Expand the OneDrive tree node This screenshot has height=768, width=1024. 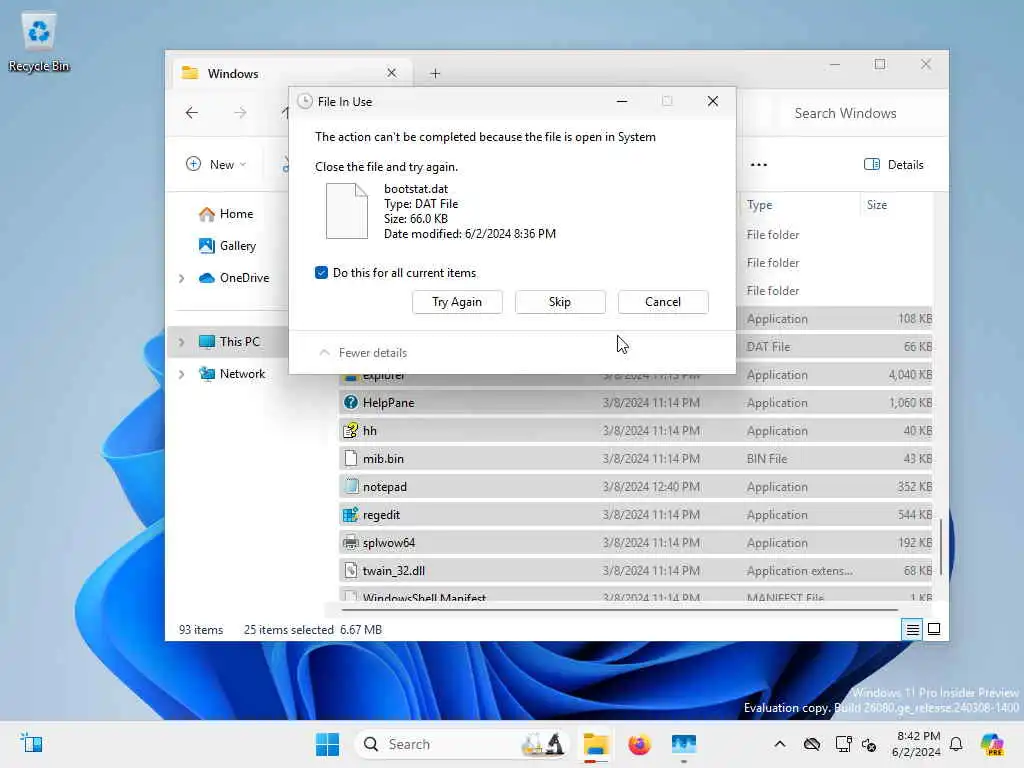182,278
